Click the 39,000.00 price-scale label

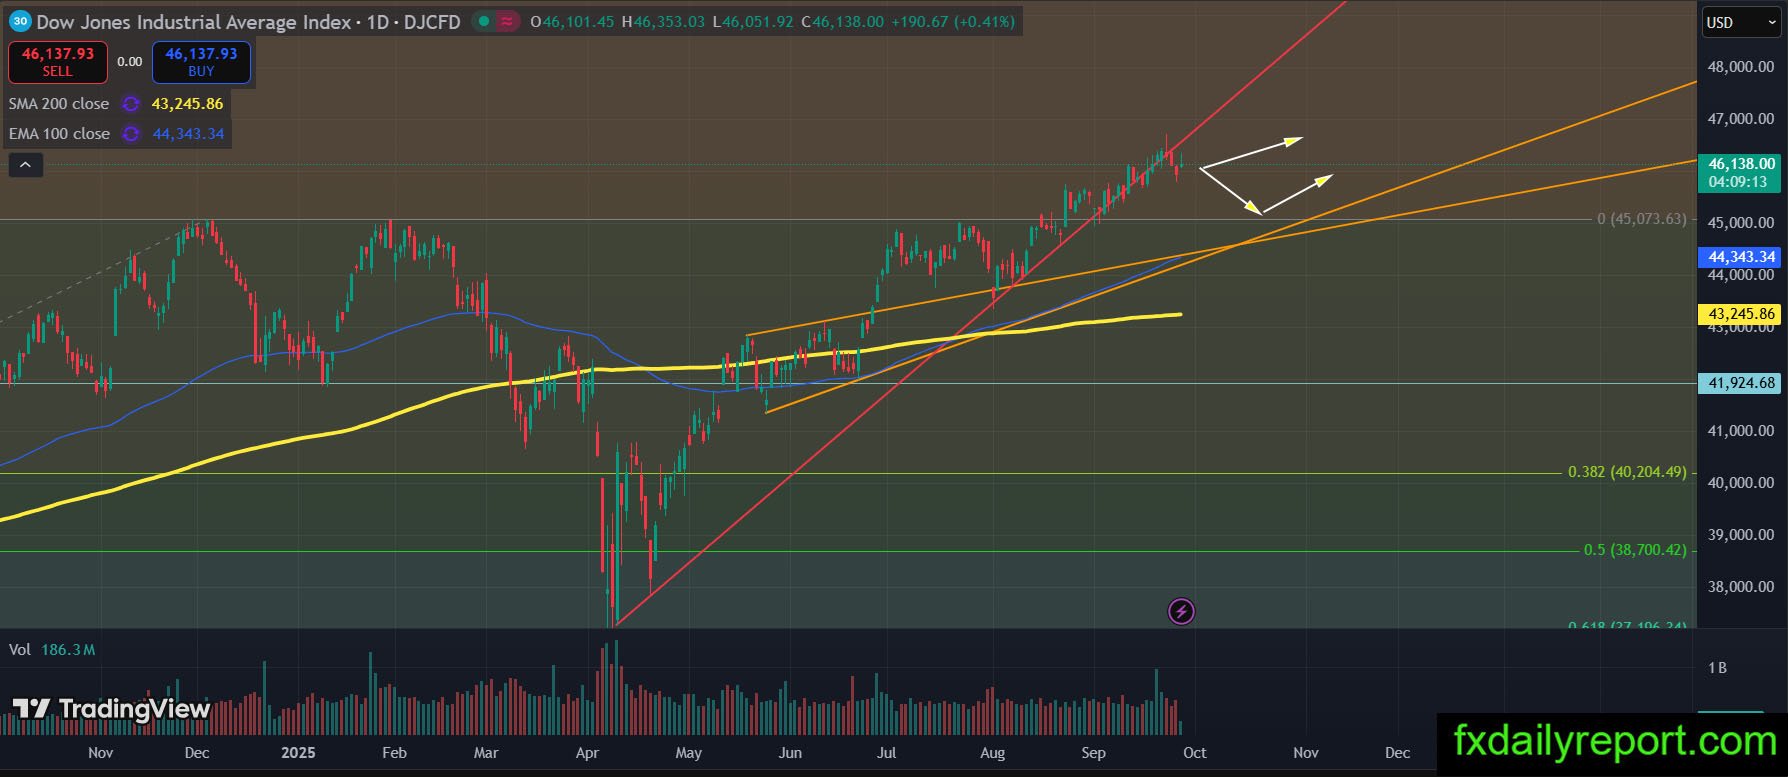[x=1741, y=535]
